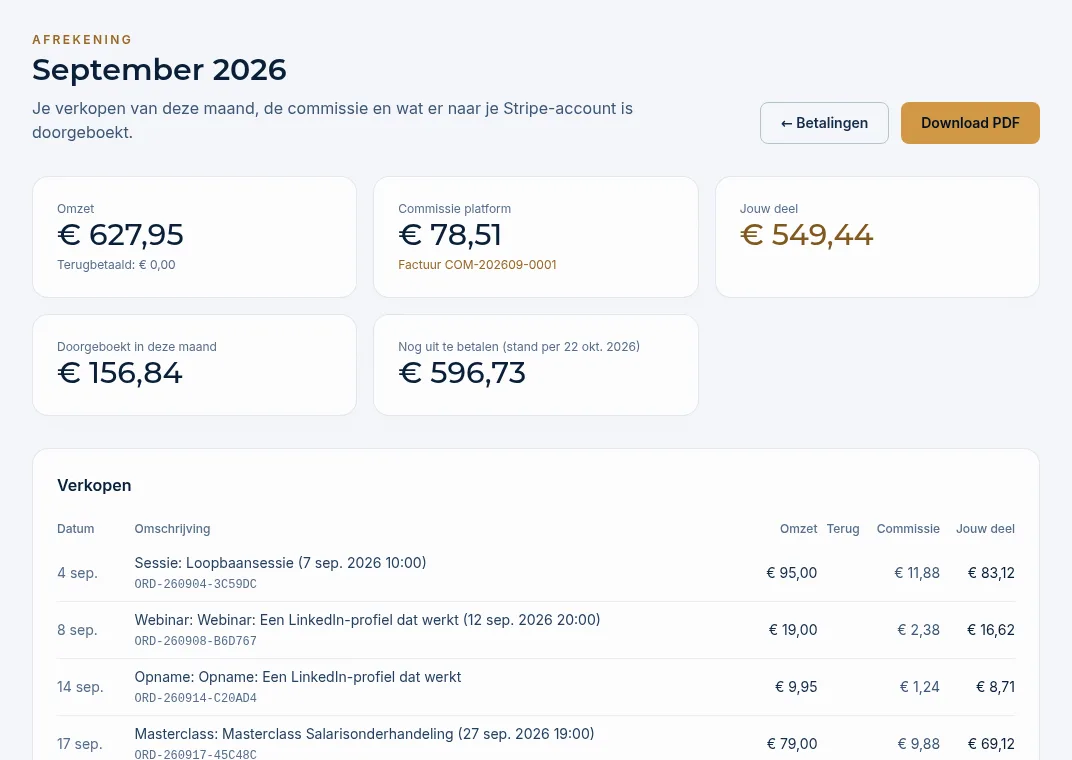Viewport: 1072px width, 760px height.
Task: Click the Jouw deel amount card
Action: [877, 237]
